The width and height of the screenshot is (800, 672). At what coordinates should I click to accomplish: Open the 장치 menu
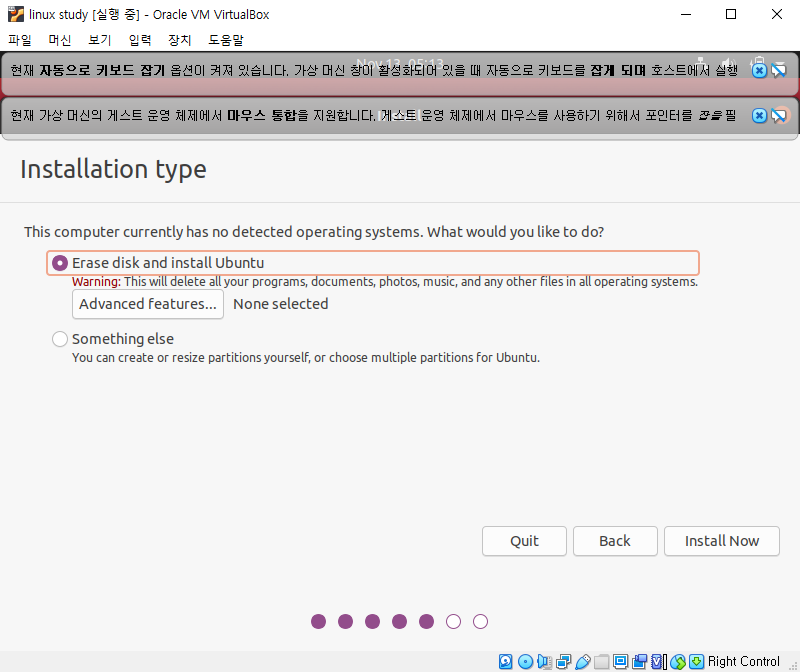tap(180, 40)
